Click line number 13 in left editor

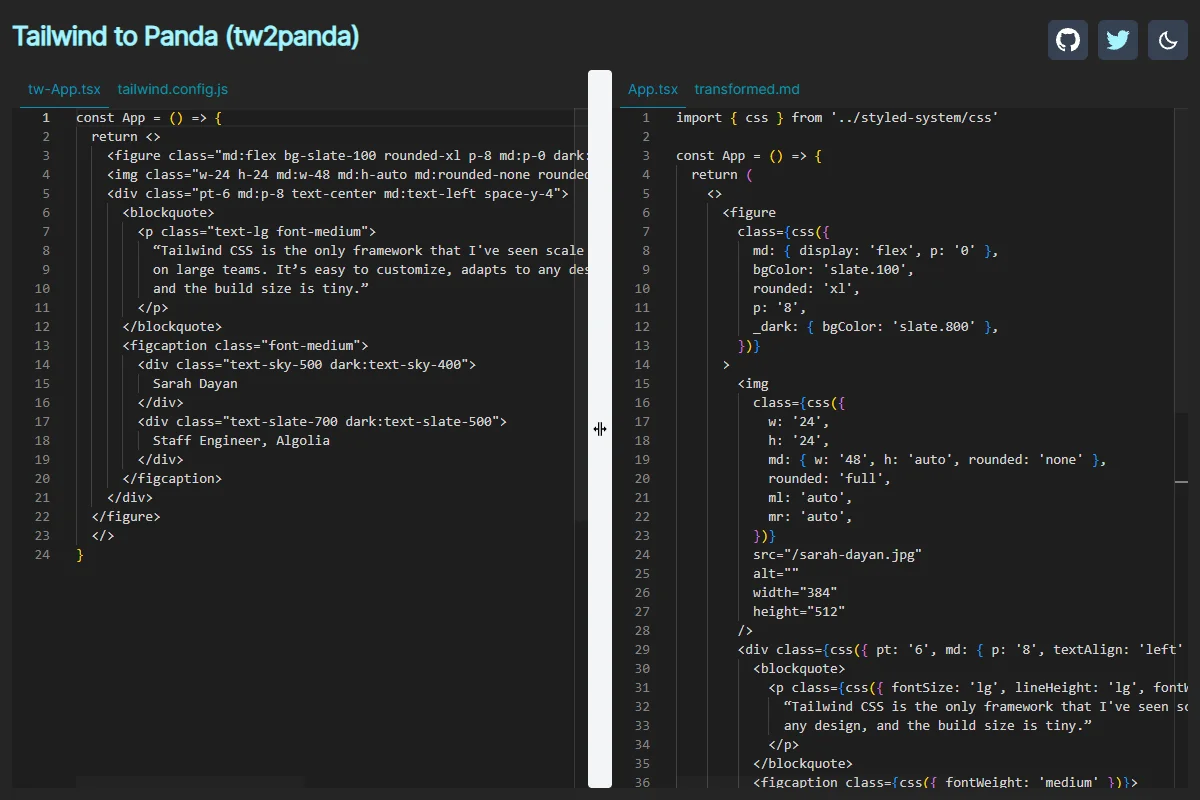[42, 345]
